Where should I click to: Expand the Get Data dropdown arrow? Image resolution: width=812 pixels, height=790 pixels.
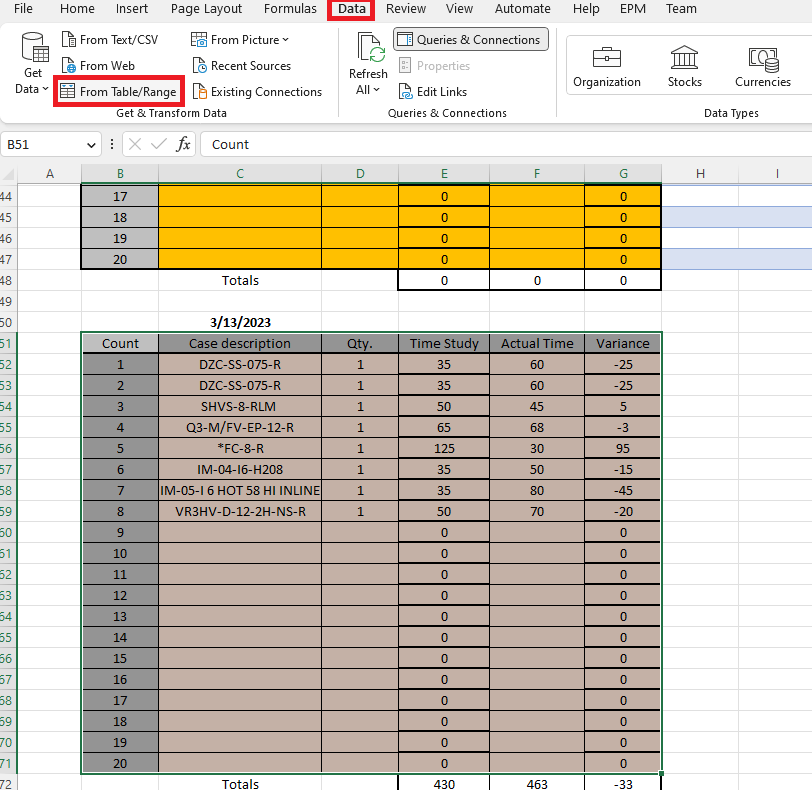[x=45, y=89]
